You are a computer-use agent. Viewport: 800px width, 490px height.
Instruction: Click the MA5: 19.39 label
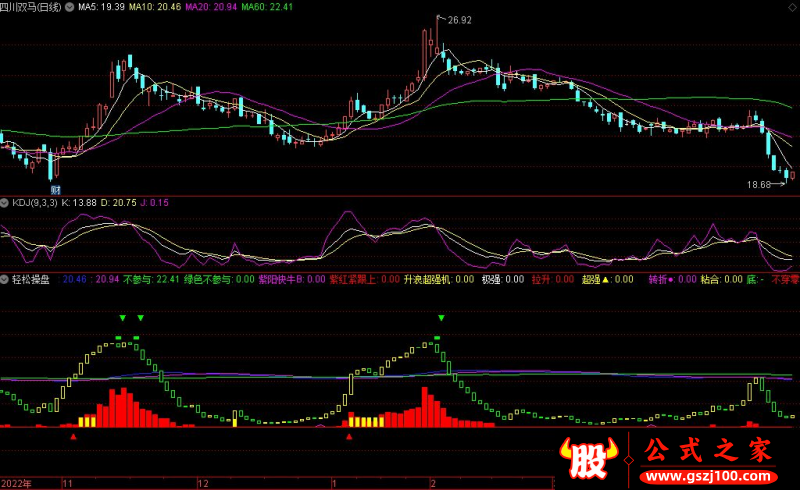[101, 7]
